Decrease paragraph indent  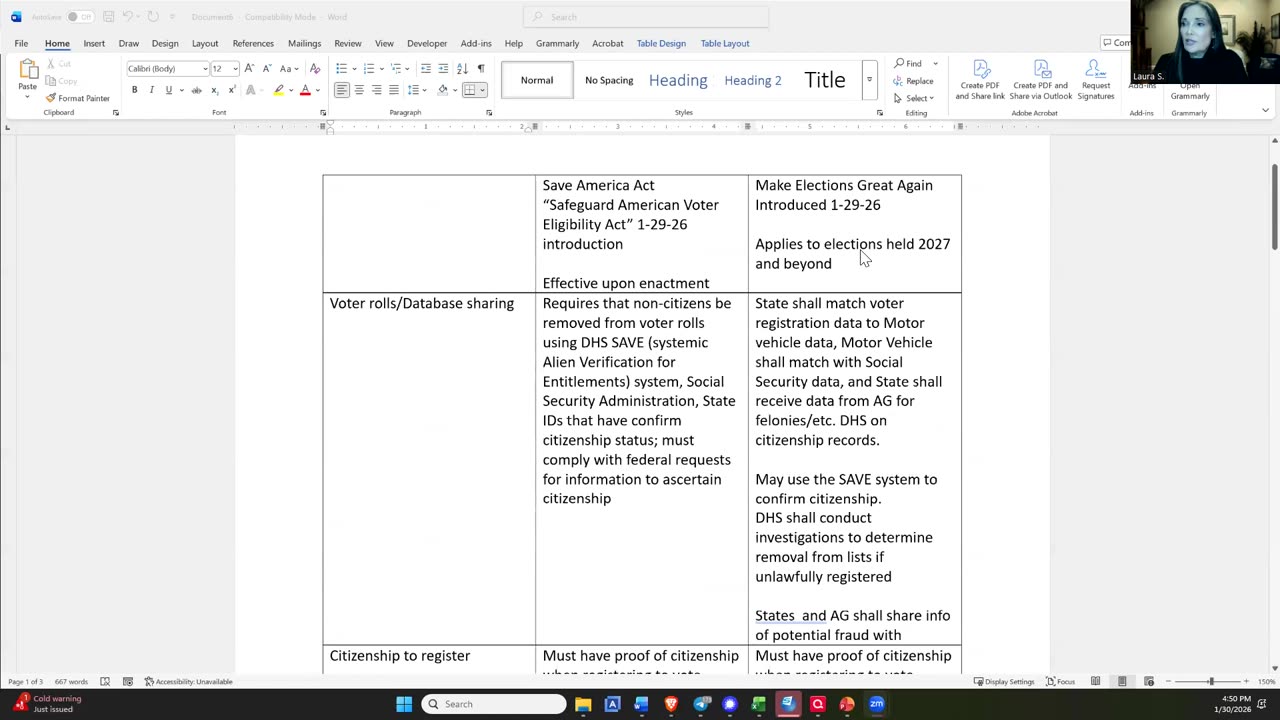(x=425, y=68)
